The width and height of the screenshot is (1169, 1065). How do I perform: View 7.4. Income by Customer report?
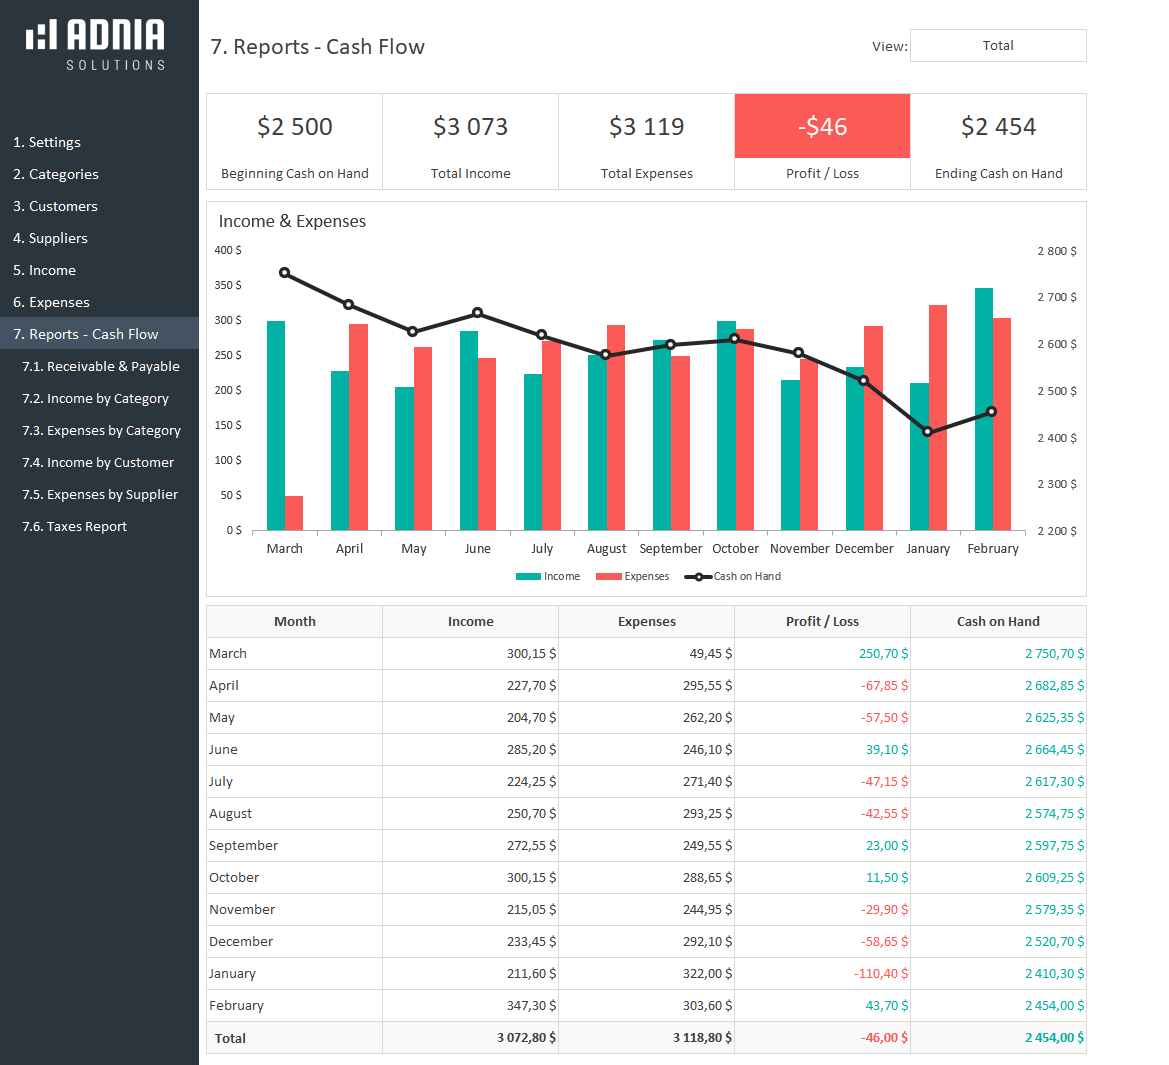coord(98,462)
